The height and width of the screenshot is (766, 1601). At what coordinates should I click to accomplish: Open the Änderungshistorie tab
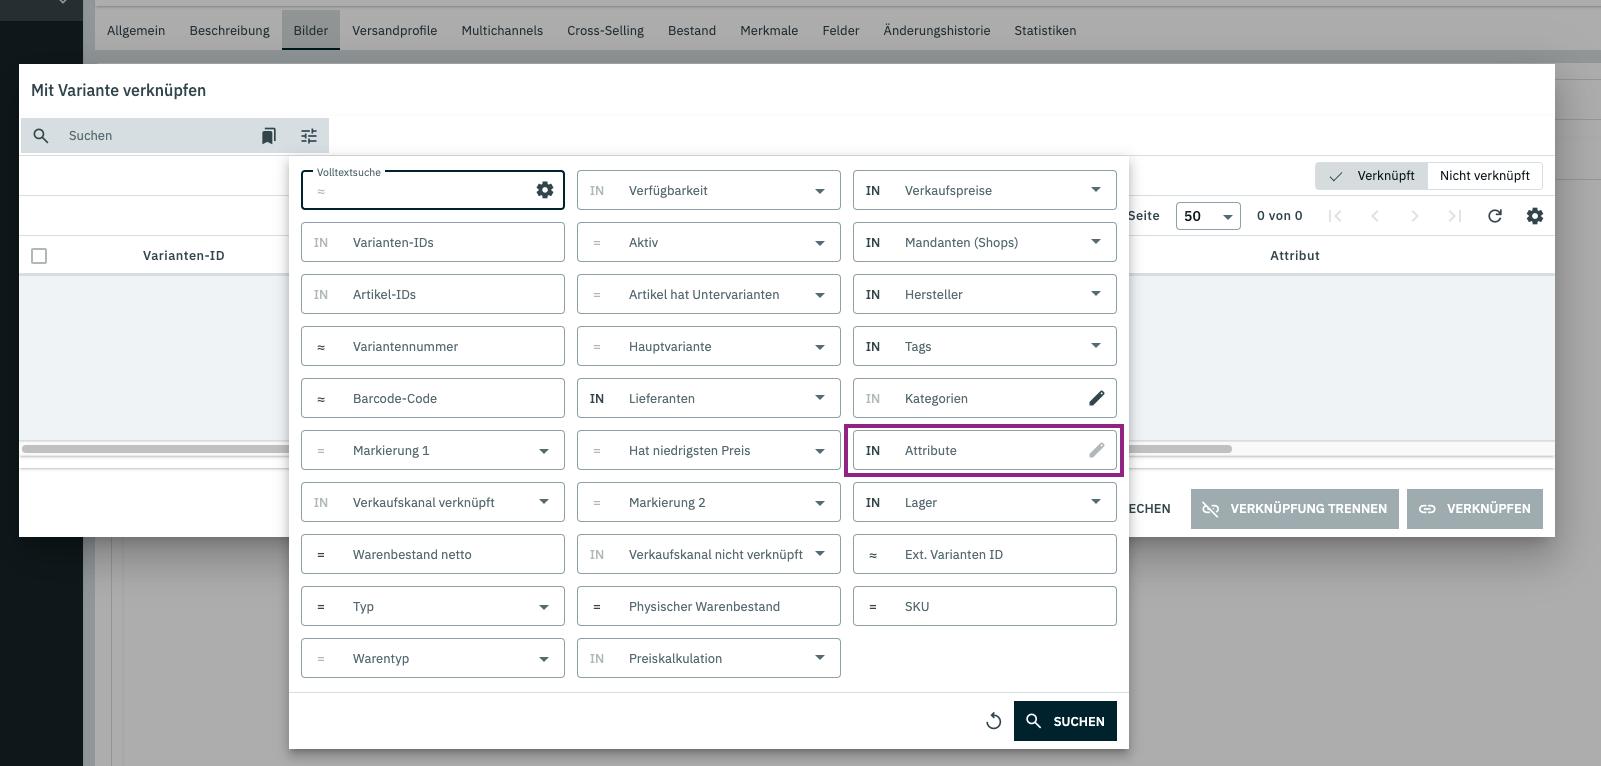[x=936, y=31]
